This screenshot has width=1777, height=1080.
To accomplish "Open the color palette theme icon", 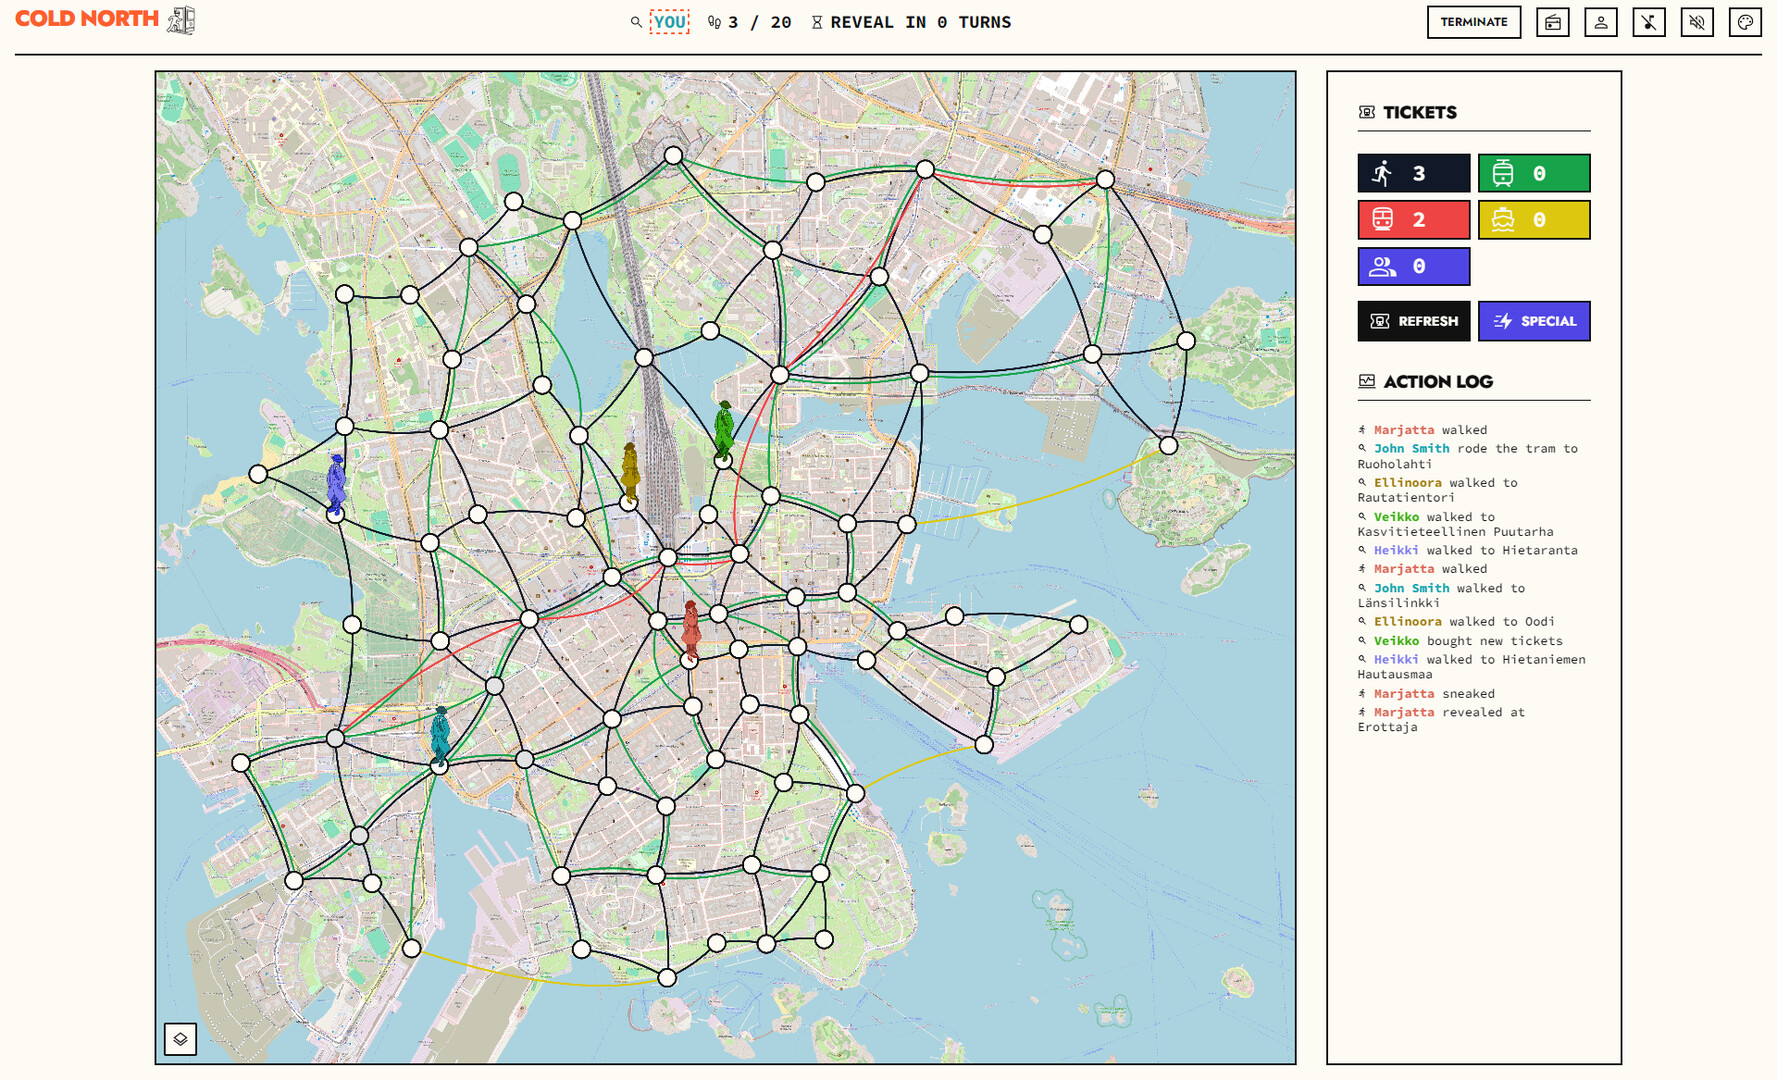I will (1745, 22).
